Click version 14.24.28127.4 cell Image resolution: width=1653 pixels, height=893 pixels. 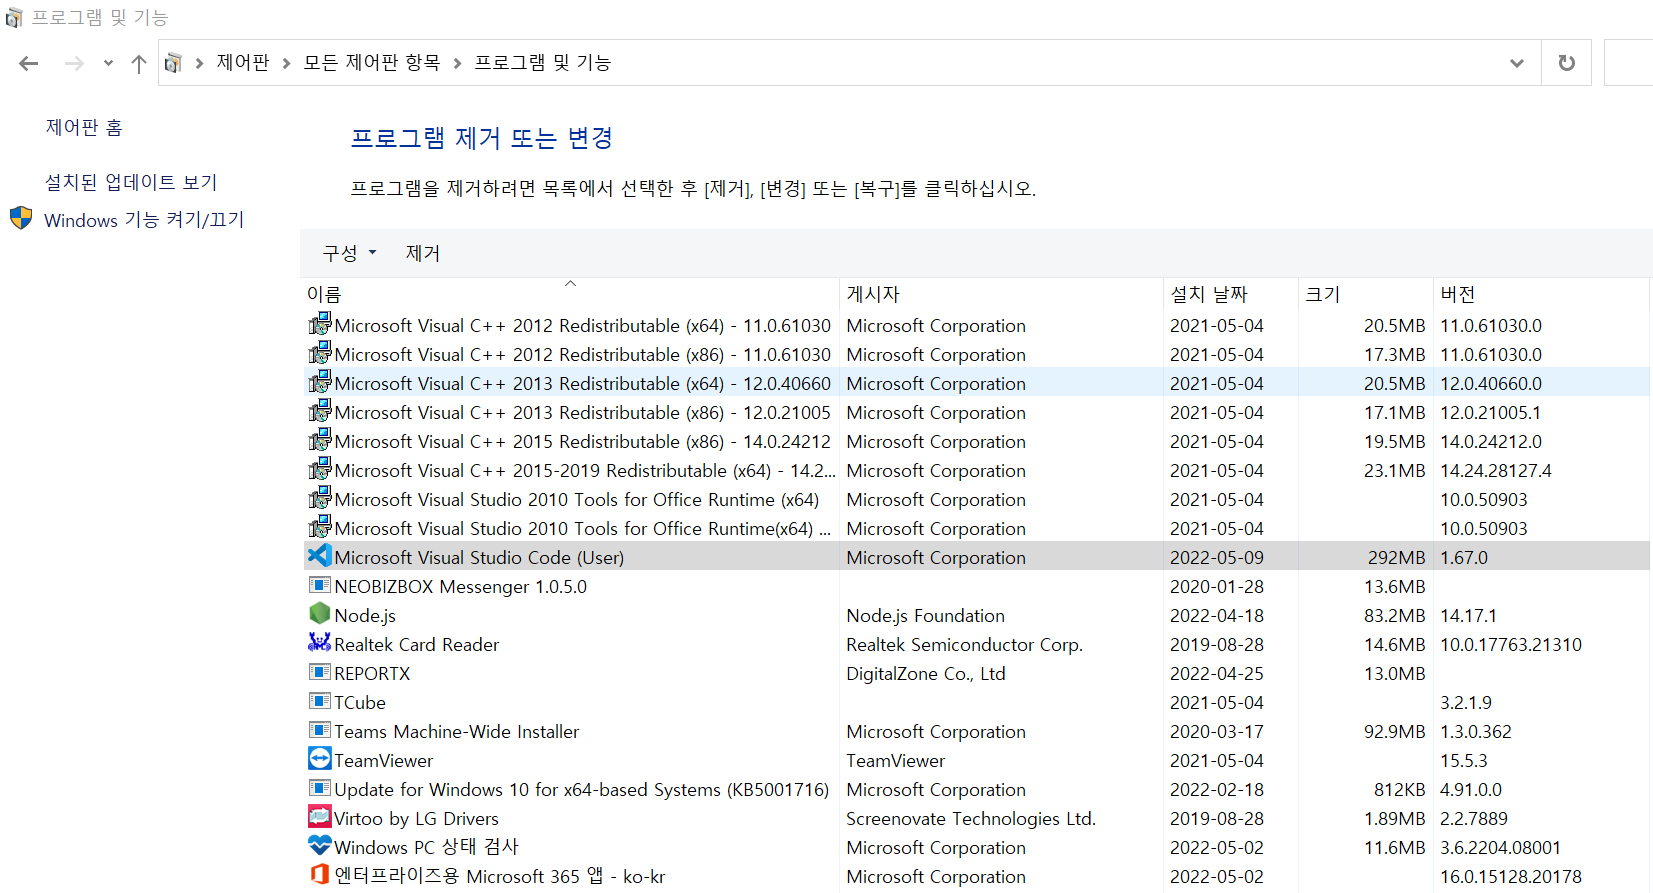(1496, 471)
